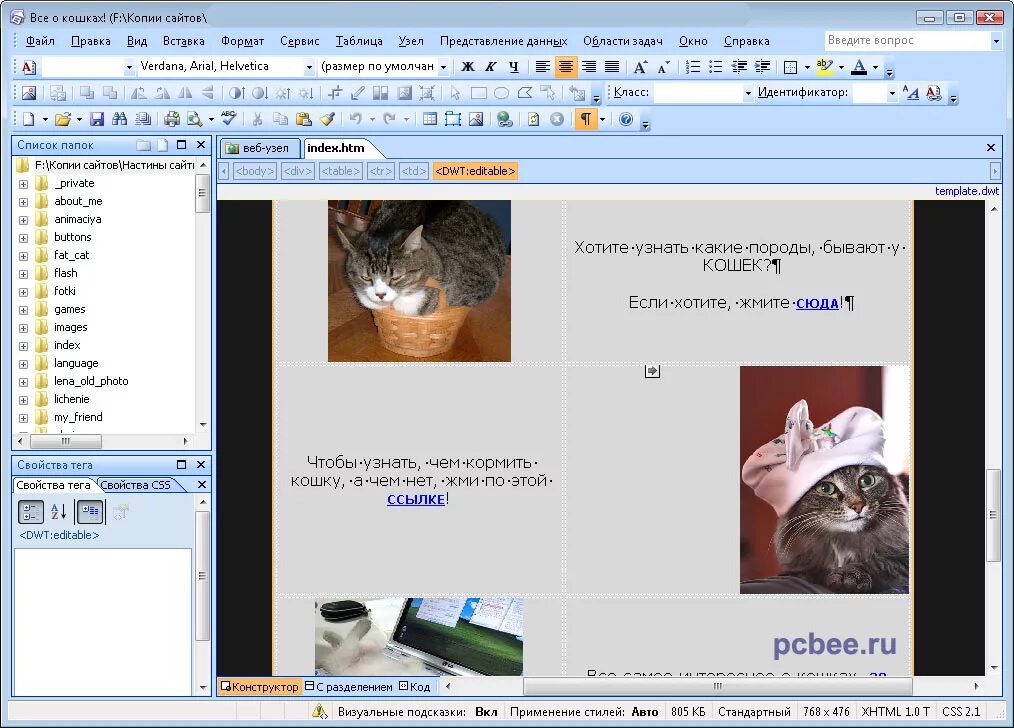Open the Области задач menu
The width and height of the screenshot is (1014, 728).
[623, 41]
